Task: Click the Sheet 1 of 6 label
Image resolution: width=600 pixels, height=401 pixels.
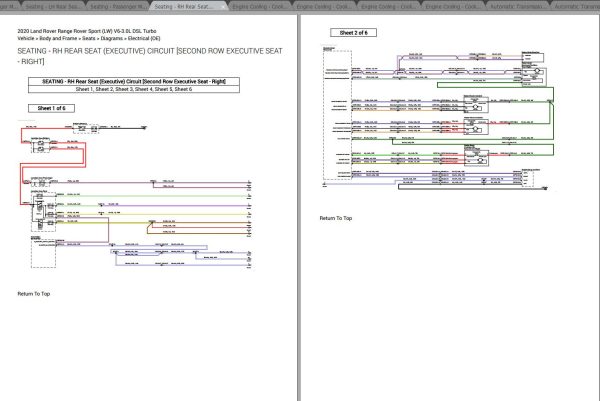Action: click(x=51, y=108)
